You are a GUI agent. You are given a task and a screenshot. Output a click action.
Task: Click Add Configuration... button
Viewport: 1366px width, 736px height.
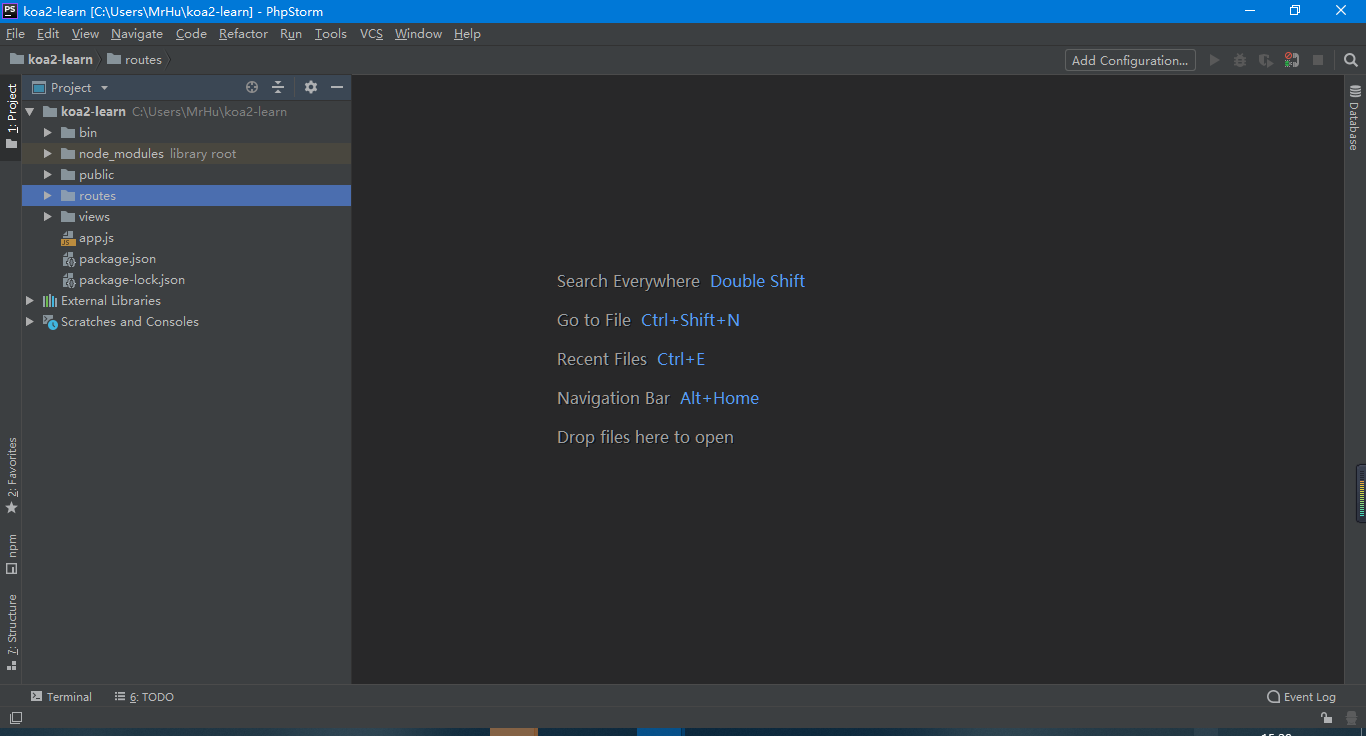(1130, 60)
